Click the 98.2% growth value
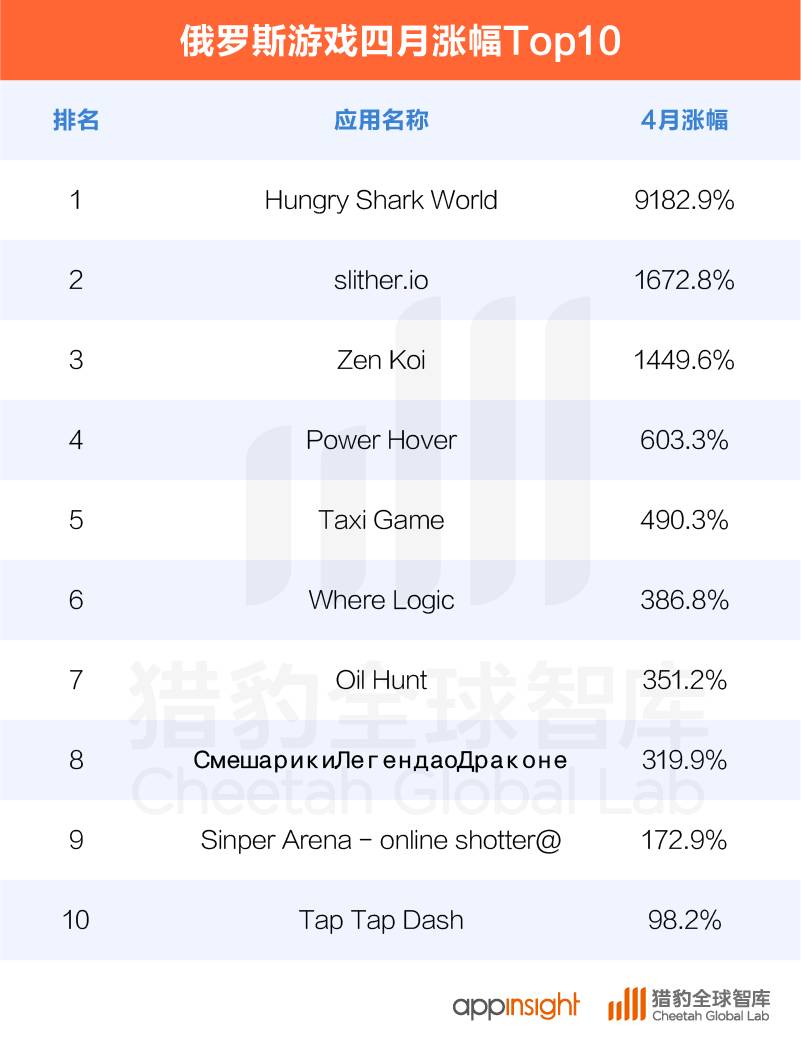 [x=684, y=920]
